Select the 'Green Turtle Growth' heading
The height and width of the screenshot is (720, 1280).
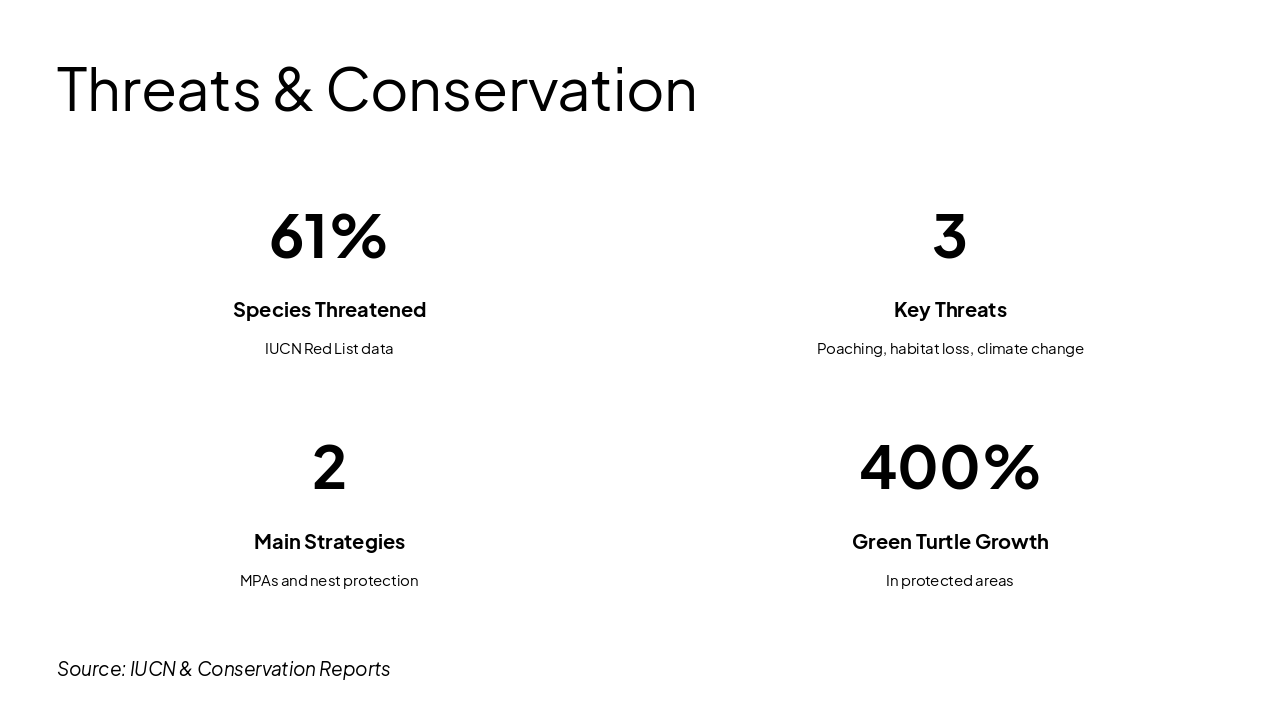pos(950,542)
